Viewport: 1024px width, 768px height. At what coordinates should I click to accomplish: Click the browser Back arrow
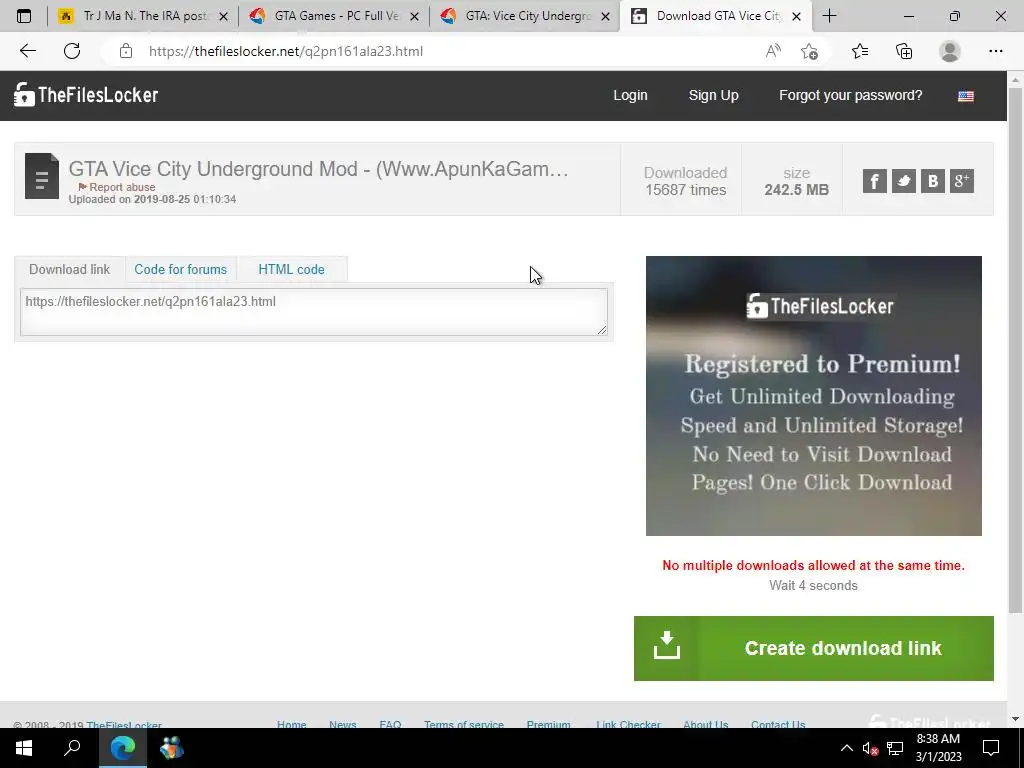coord(27,51)
